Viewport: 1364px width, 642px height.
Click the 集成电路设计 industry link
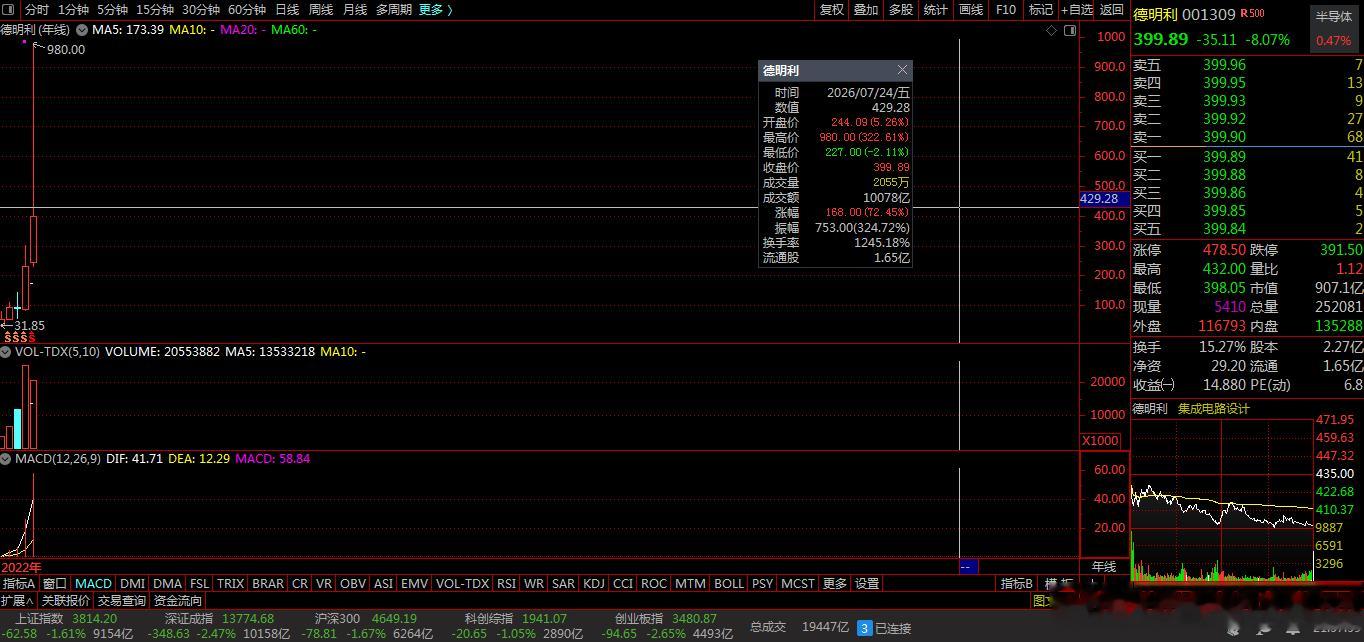pyautogui.click(x=1214, y=409)
